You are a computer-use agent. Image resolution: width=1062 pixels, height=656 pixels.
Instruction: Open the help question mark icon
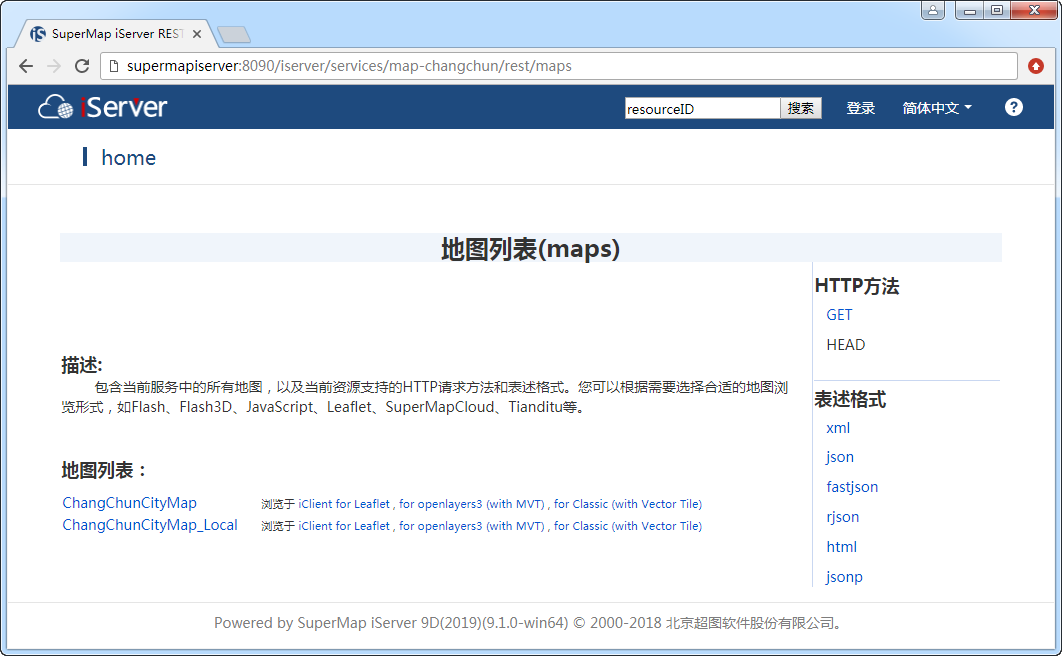(1013, 107)
